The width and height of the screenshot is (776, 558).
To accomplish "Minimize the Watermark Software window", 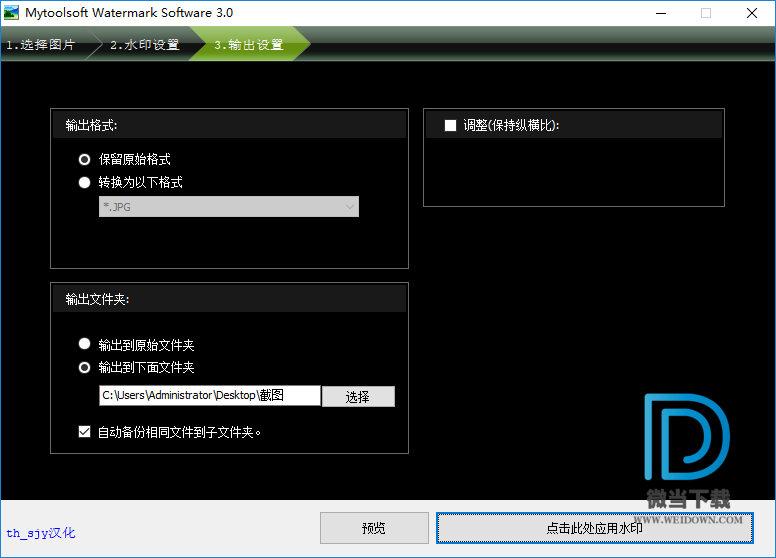I will (660, 13).
